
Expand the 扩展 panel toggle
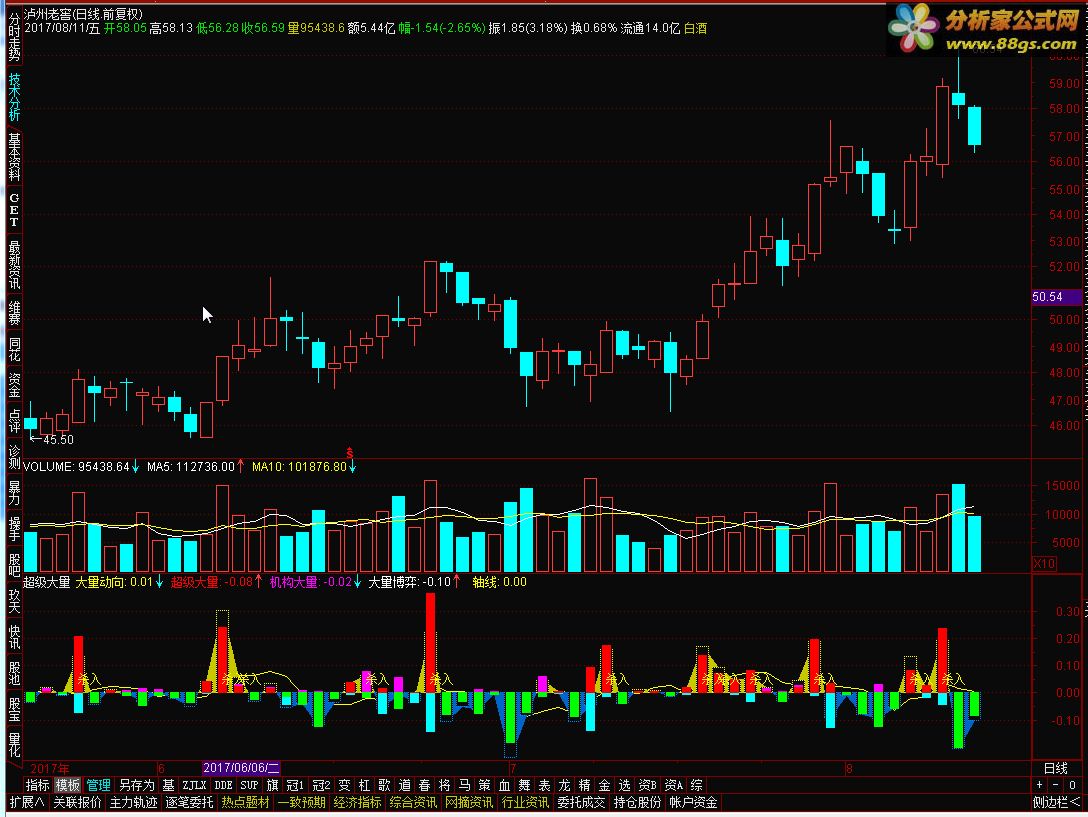[27, 802]
